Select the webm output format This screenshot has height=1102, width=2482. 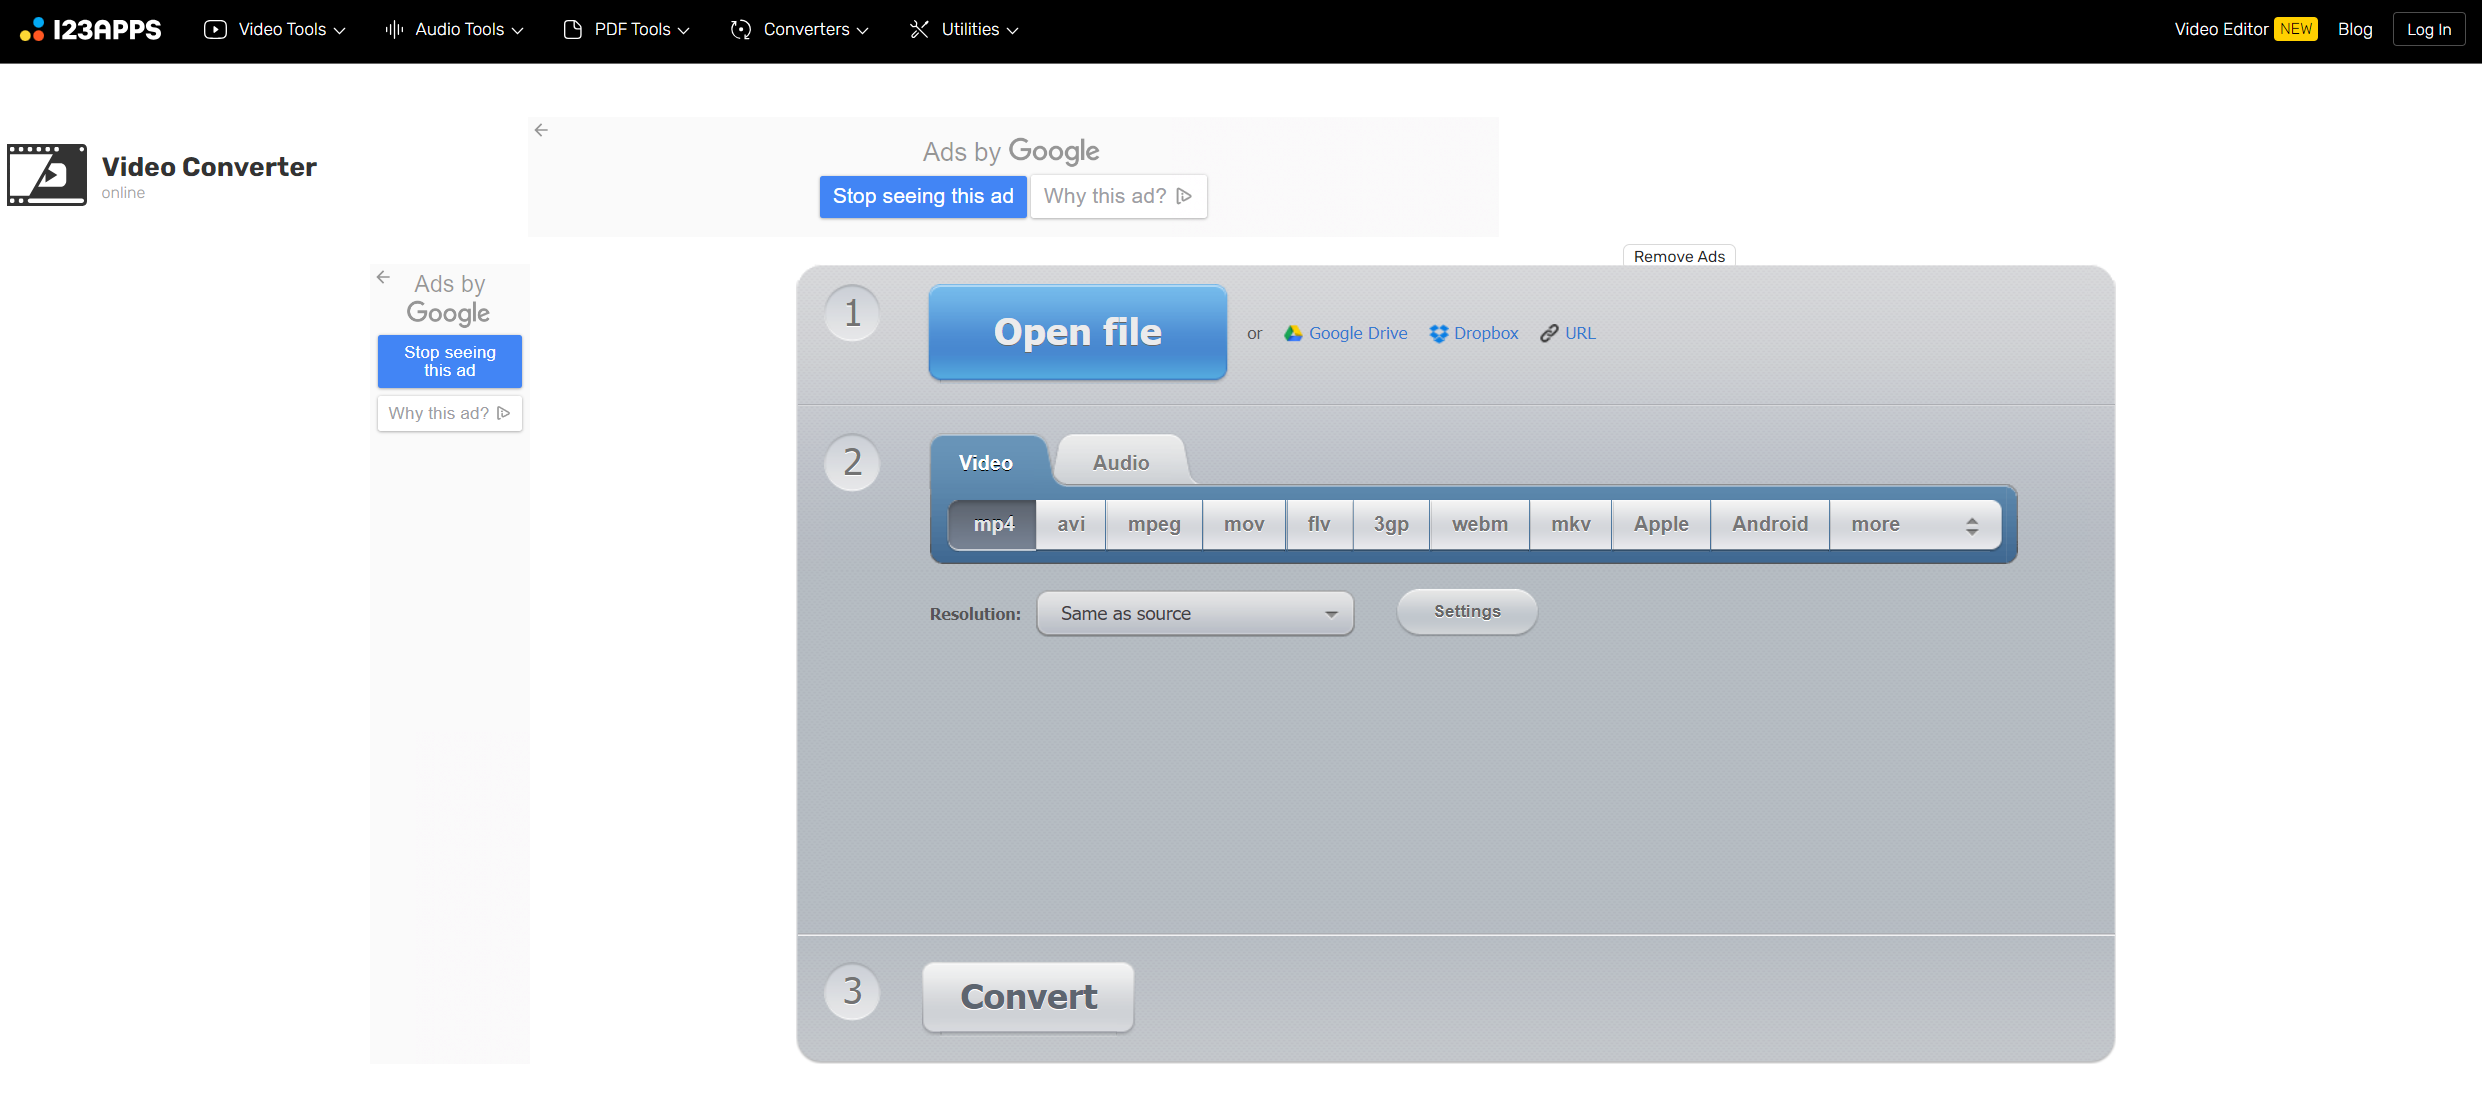tap(1479, 523)
